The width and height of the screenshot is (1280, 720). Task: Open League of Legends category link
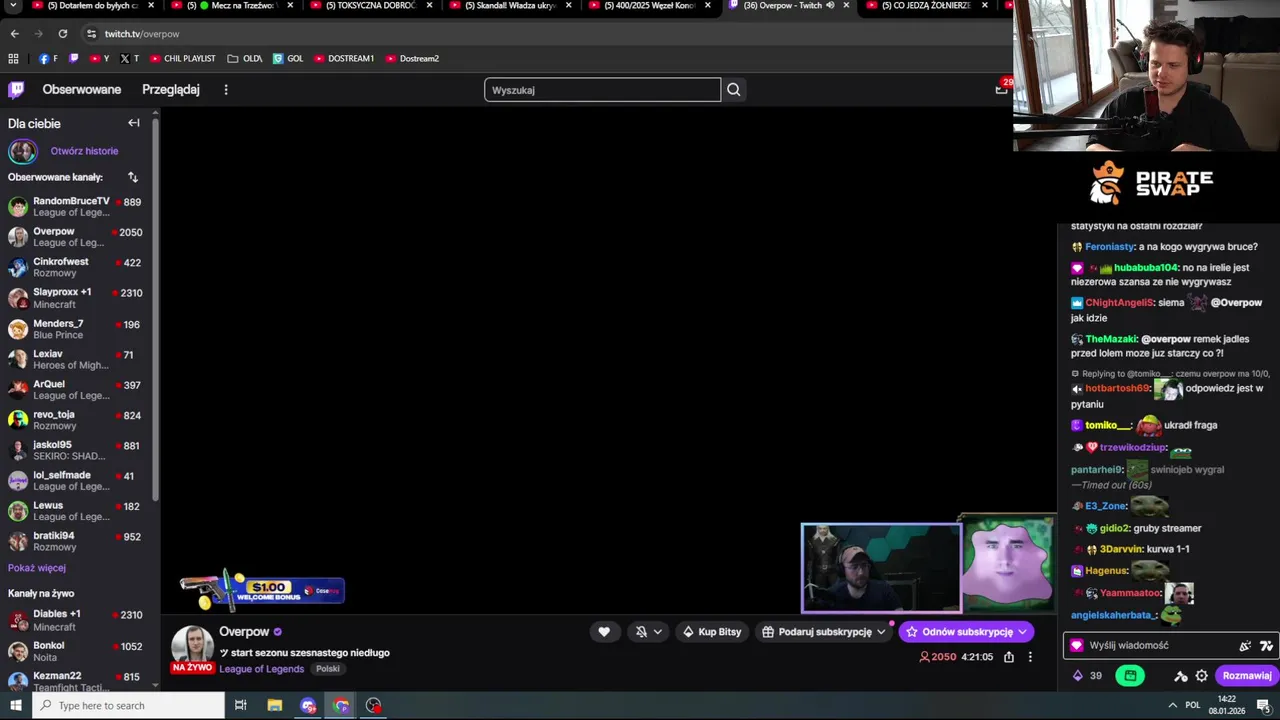click(262, 669)
